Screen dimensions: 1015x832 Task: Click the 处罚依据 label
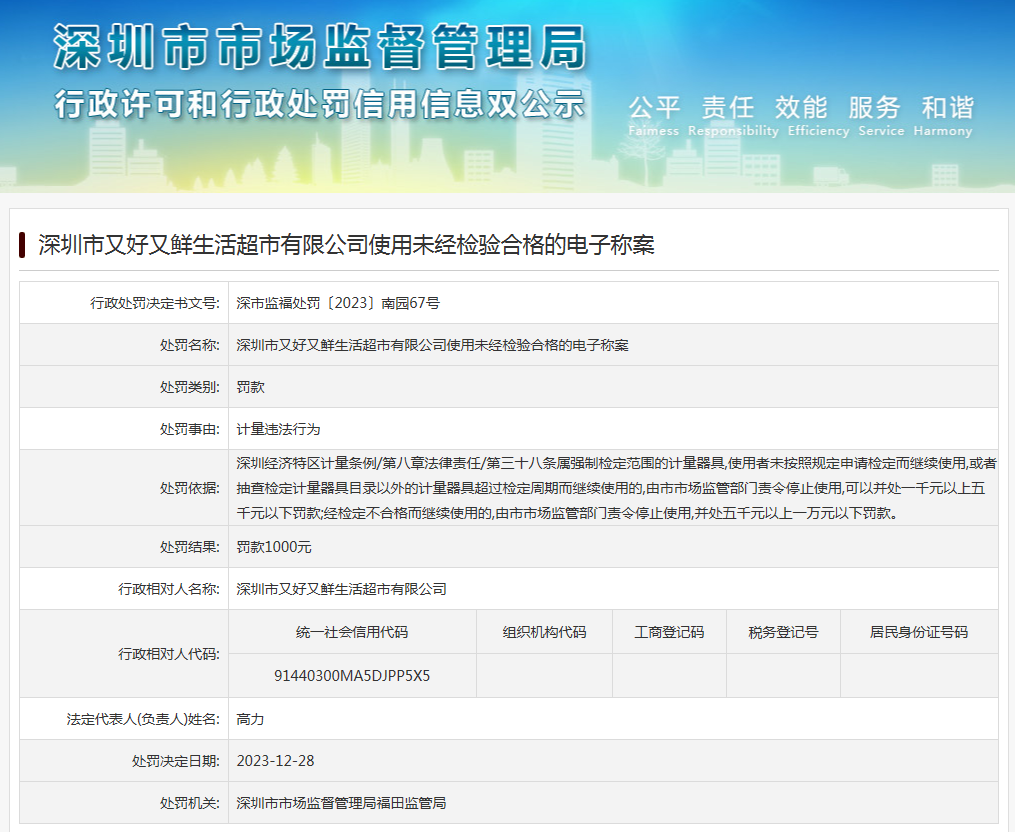click(190, 488)
